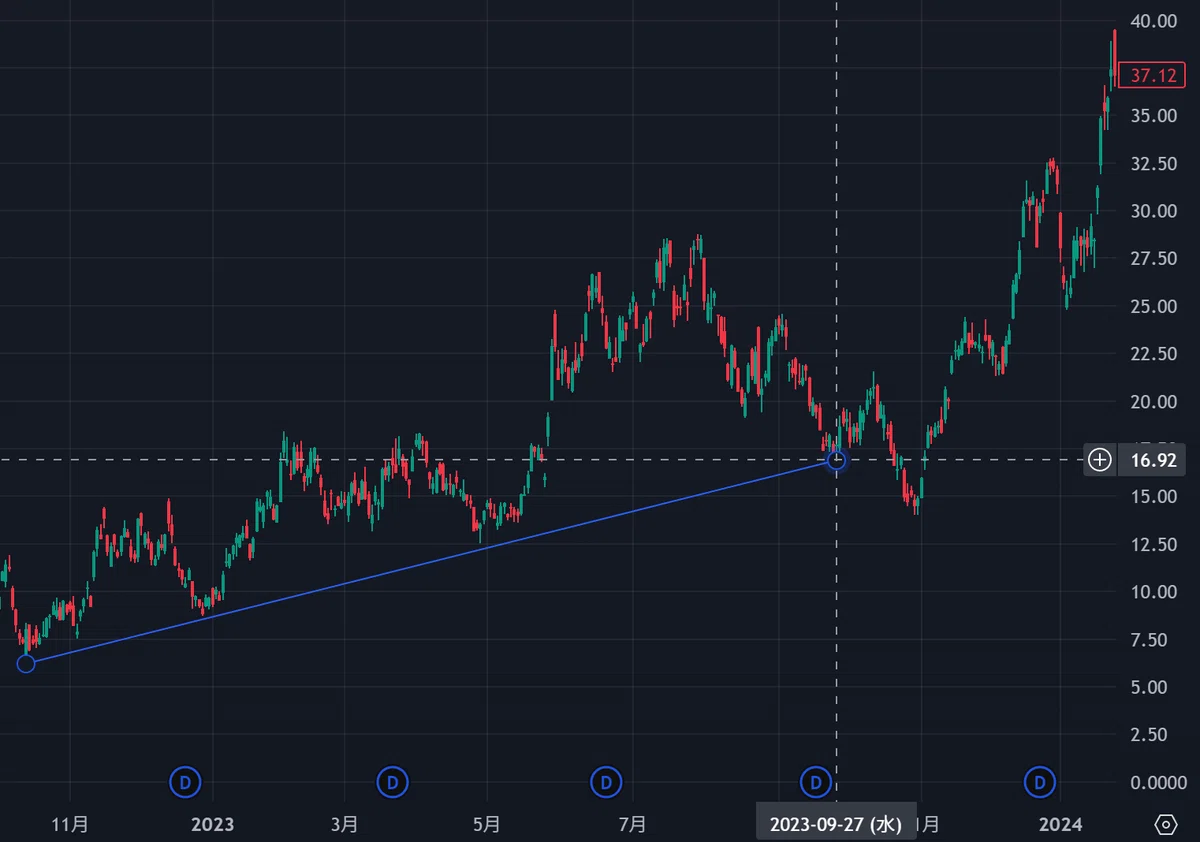Click the 11月 time axis label
Screen dimensions: 1200x842
coord(70,825)
